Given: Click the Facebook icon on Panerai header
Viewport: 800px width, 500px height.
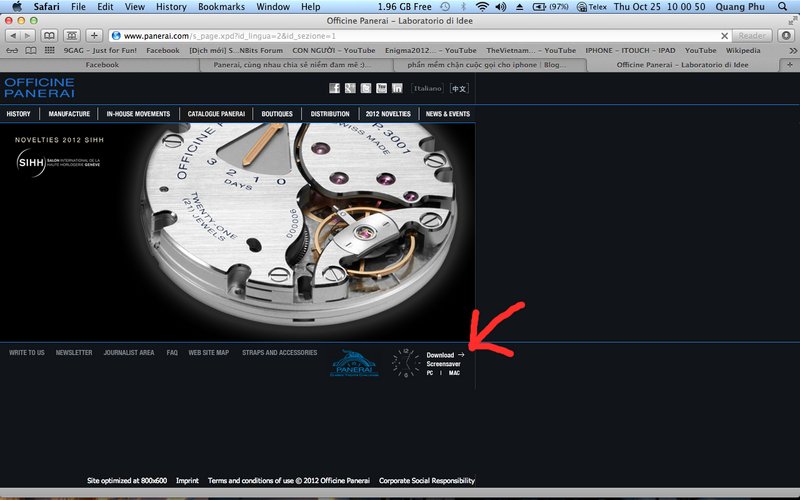Looking at the screenshot, I should (334, 88).
